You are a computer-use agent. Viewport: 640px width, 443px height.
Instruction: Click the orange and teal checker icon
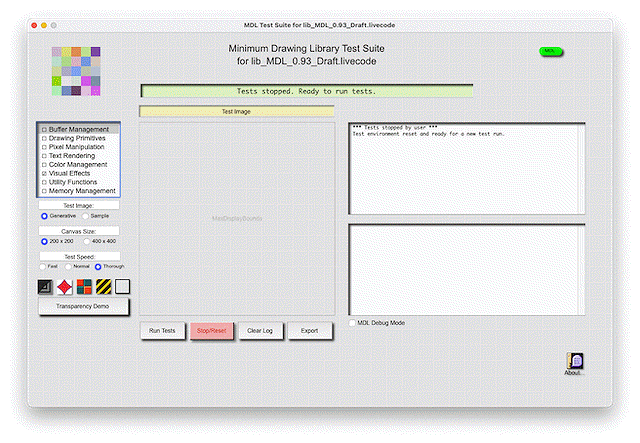click(x=84, y=287)
